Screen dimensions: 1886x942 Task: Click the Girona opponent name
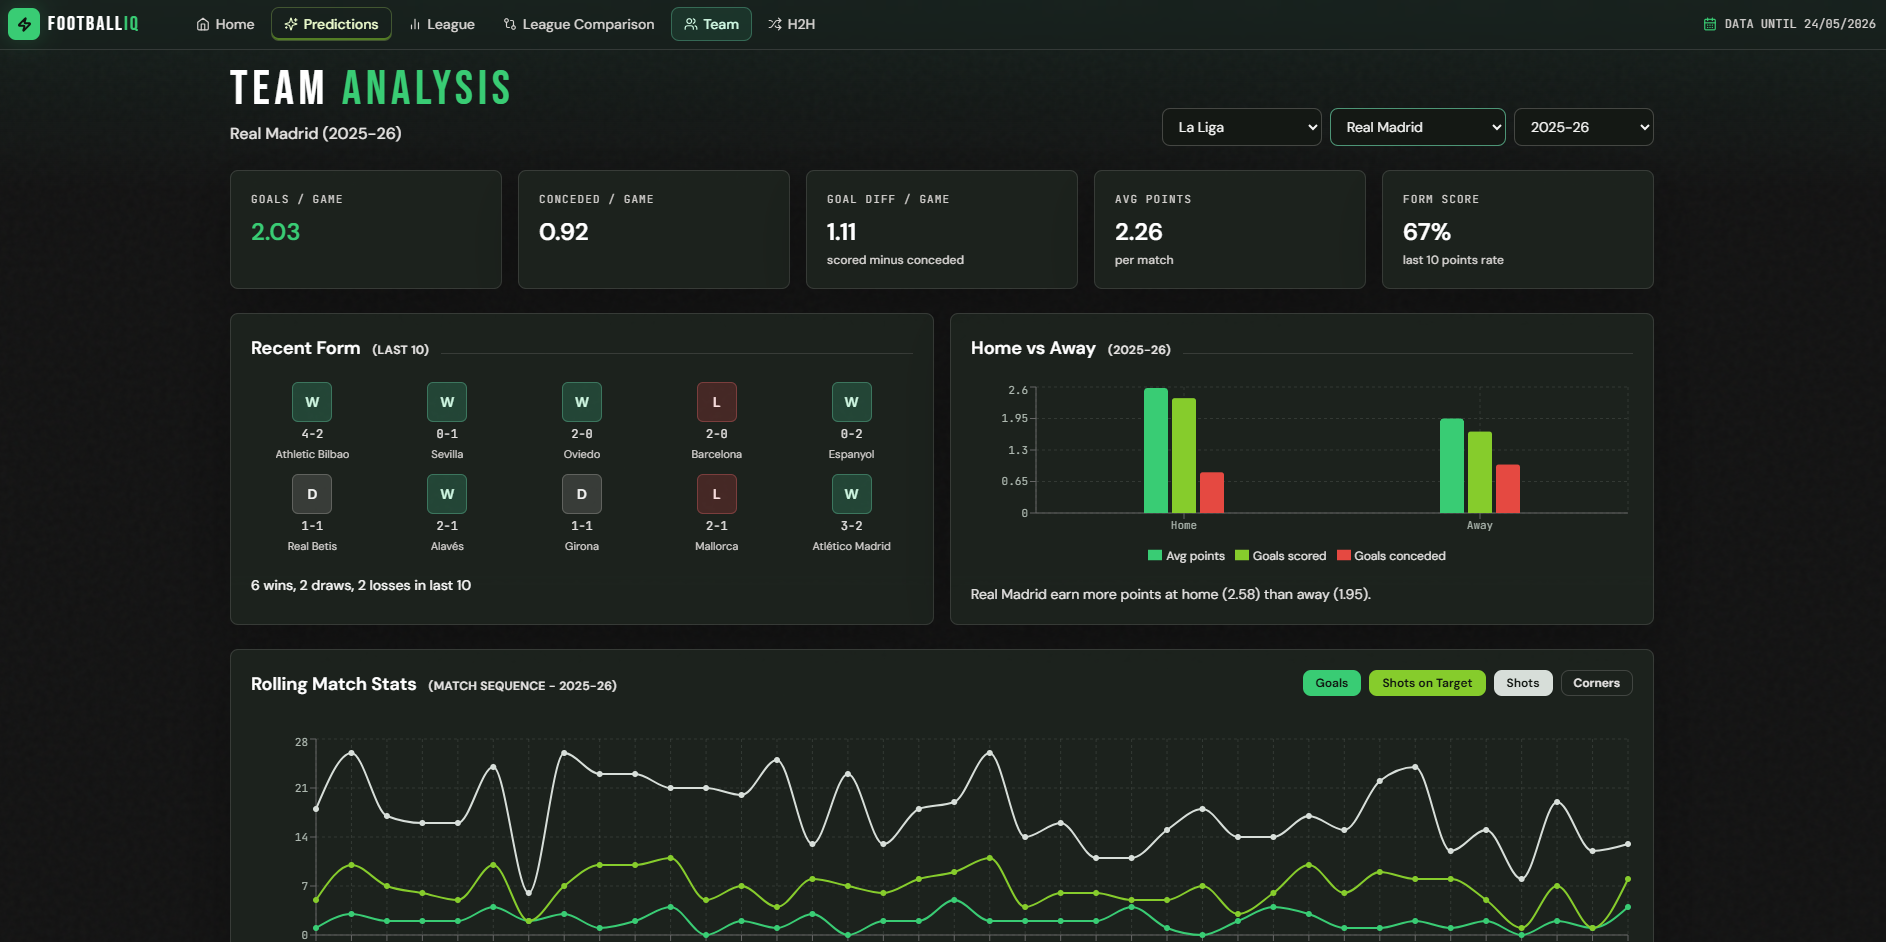[x=582, y=546]
